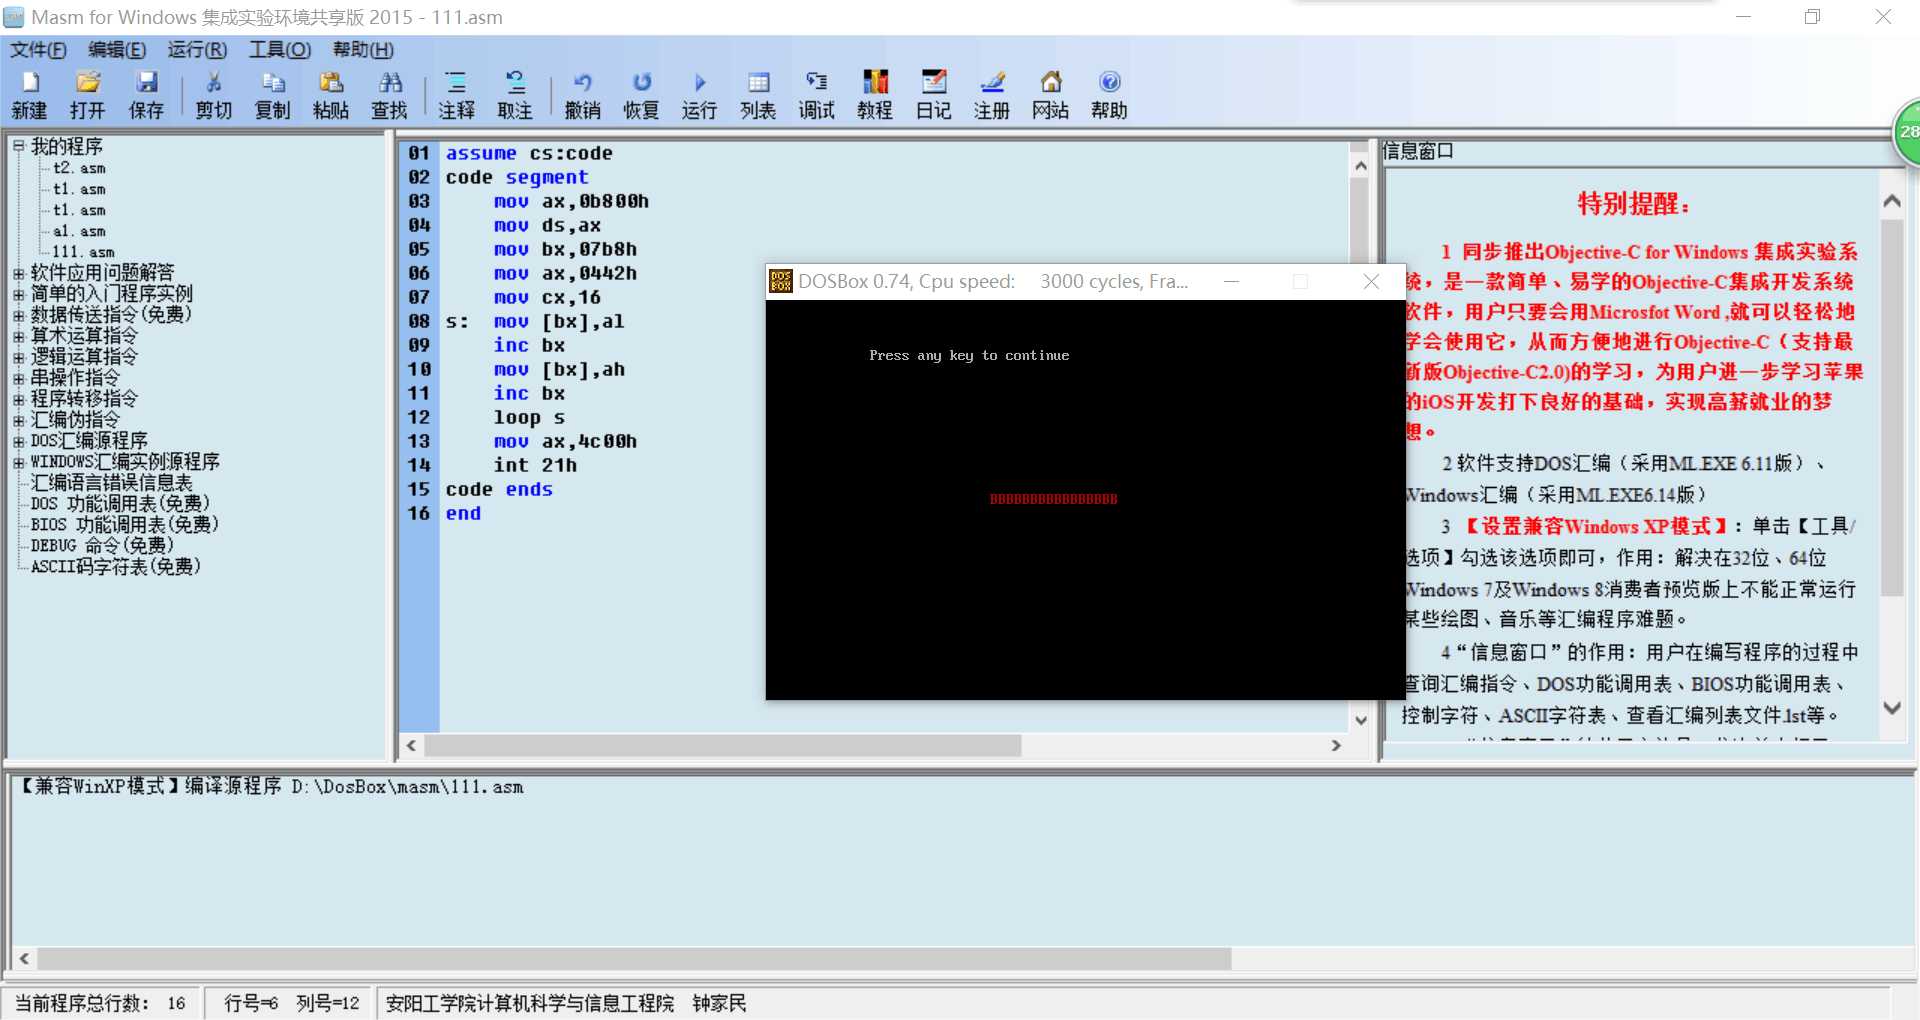Screen dimensions: 1920x1020
Task: Open 汇编语言错误信息表 in the tree
Action: 111,483
